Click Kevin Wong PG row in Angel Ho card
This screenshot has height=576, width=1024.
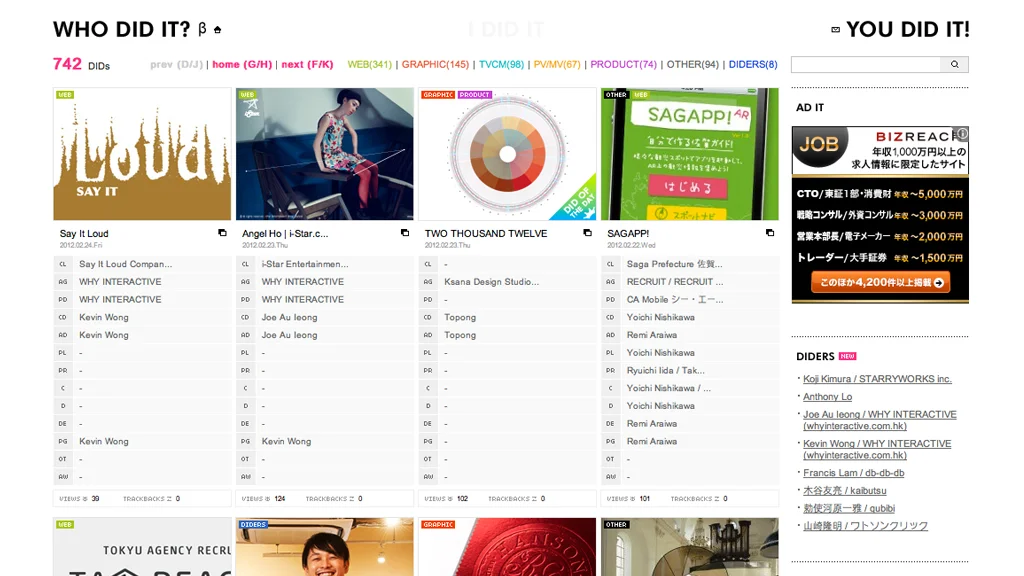pos(286,441)
